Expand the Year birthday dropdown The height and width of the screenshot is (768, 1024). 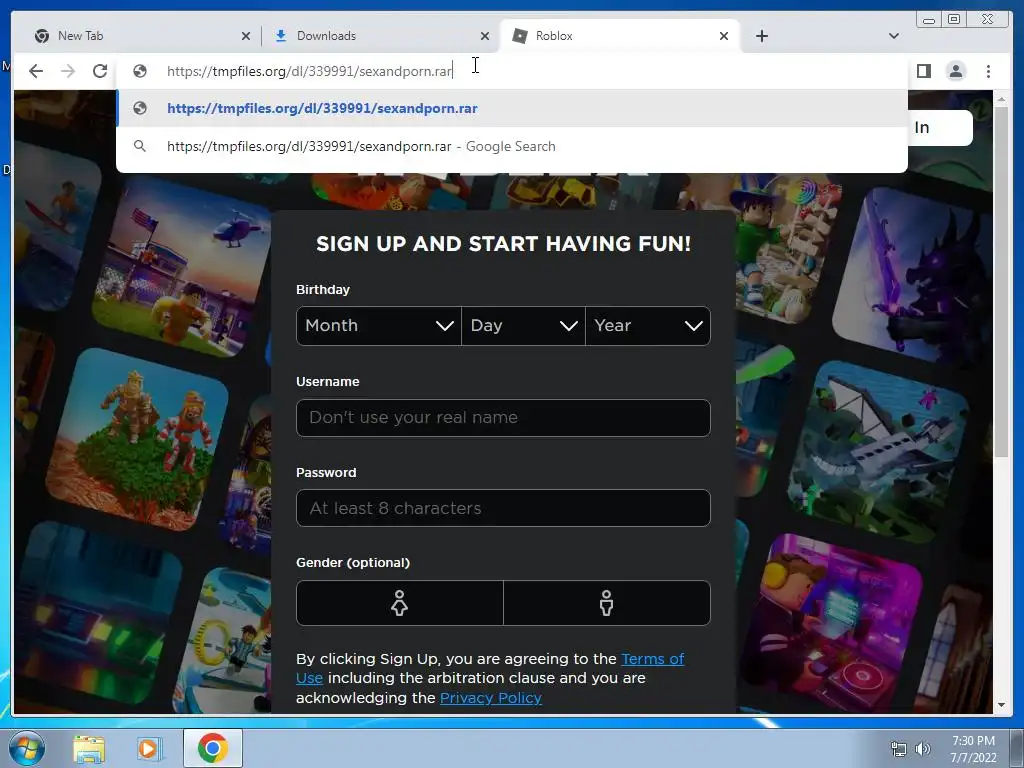pyautogui.click(x=648, y=326)
